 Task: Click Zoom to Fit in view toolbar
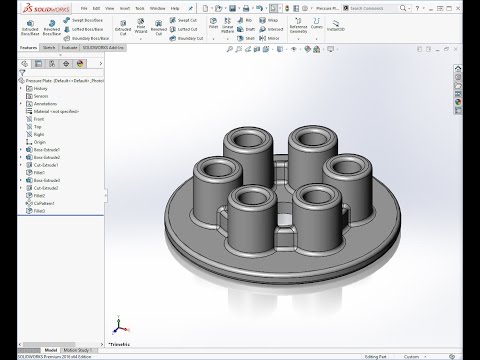230,49
